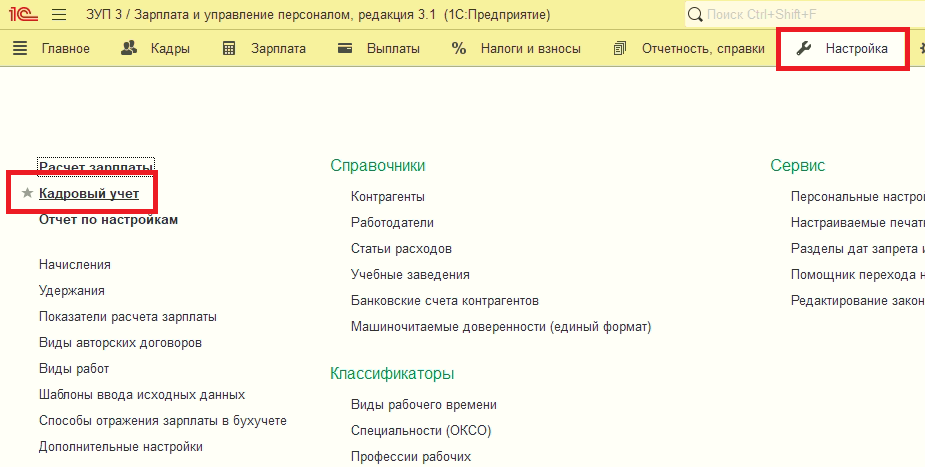The height and width of the screenshot is (467, 925).
Task: Open Кадровый учет settings link
Action: pyautogui.click(x=89, y=193)
